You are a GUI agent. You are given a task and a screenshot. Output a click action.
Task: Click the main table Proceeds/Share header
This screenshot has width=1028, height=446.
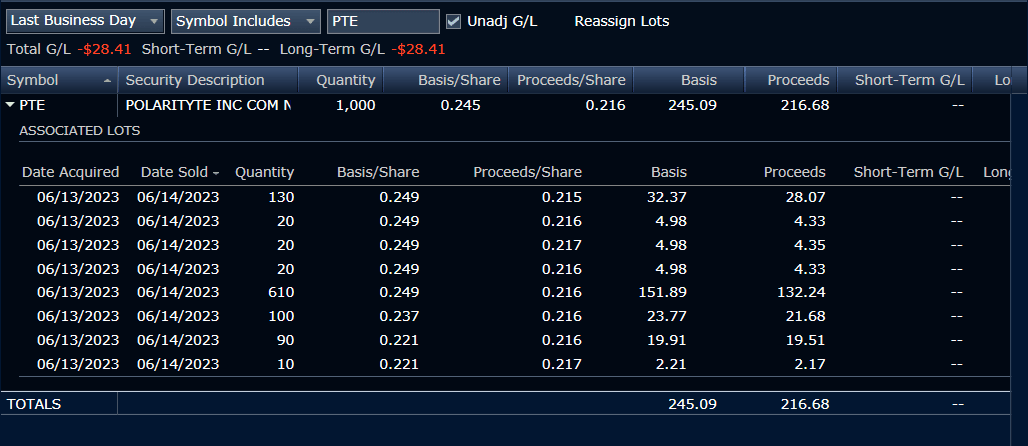[571, 80]
